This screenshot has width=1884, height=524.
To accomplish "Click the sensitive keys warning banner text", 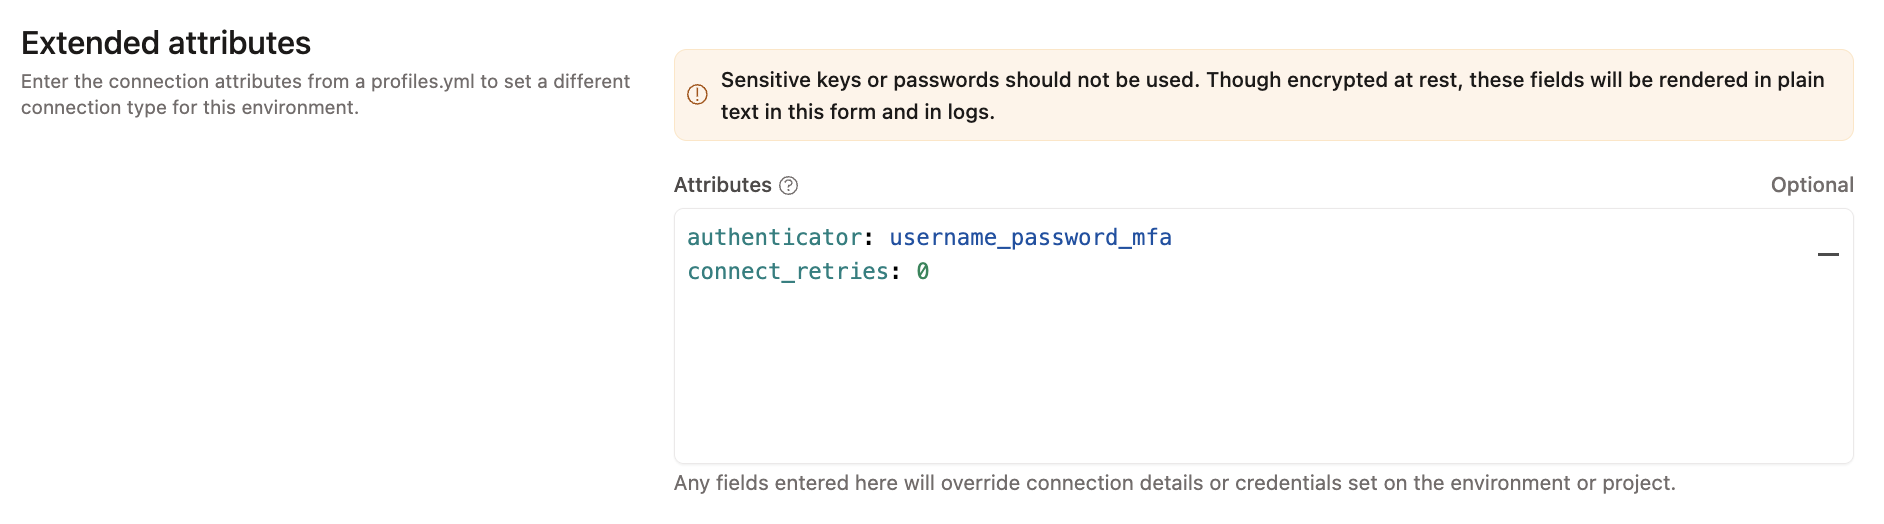I will click(1272, 80).
